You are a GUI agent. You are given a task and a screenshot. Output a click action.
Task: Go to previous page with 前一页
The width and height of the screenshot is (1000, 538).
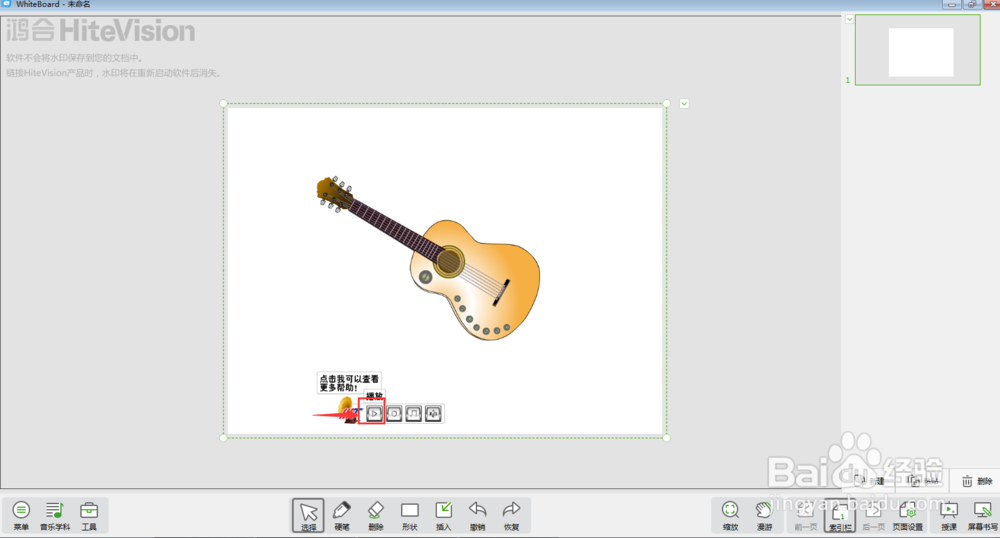[x=805, y=516]
